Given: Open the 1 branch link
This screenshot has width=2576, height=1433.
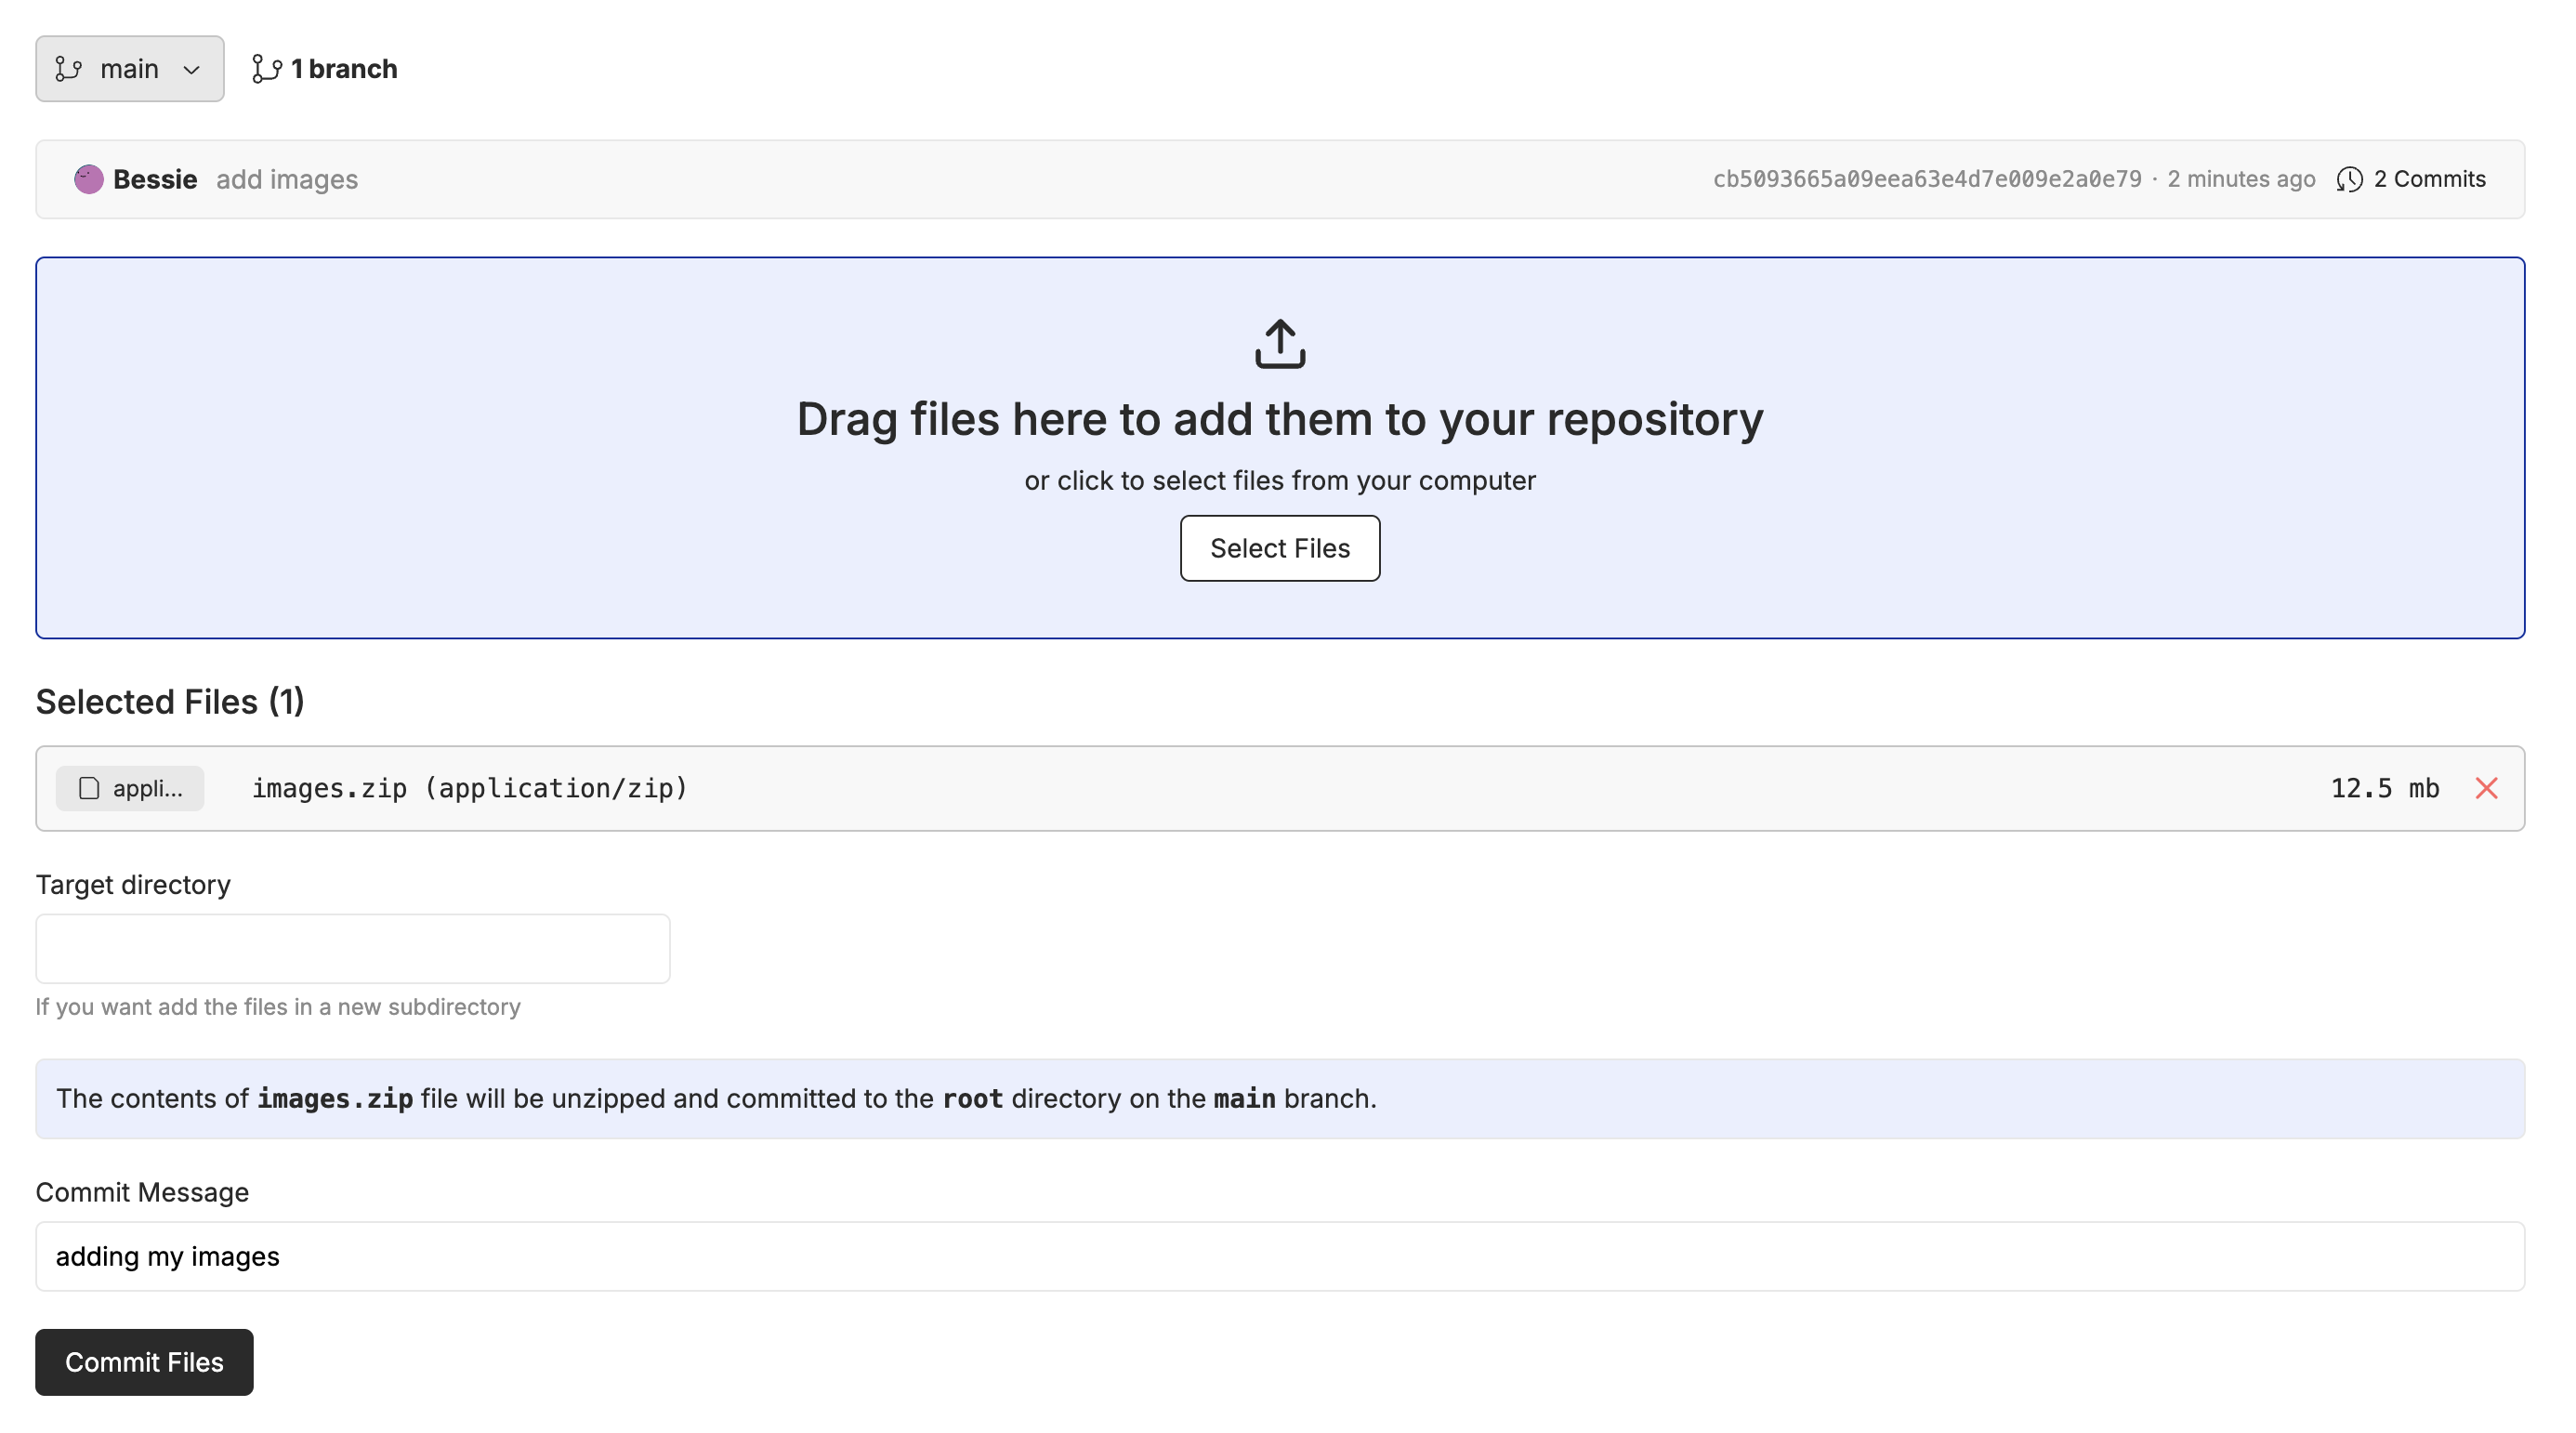Looking at the screenshot, I should pyautogui.click(x=343, y=69).
